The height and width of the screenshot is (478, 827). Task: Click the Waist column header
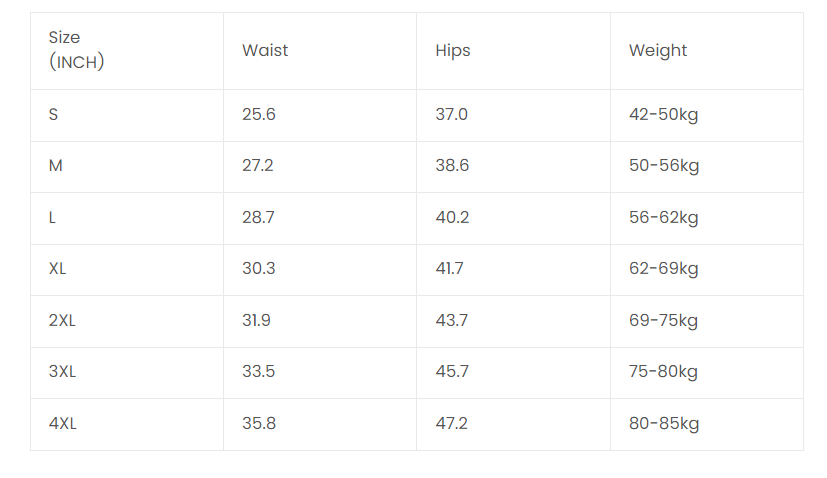point(265,50)
